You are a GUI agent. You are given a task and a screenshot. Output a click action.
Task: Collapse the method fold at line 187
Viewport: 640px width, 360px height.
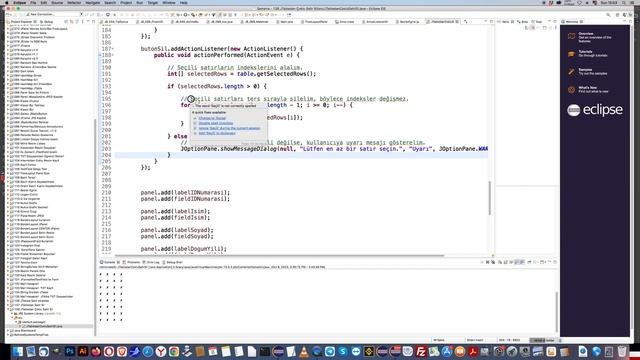pos(113,49)
